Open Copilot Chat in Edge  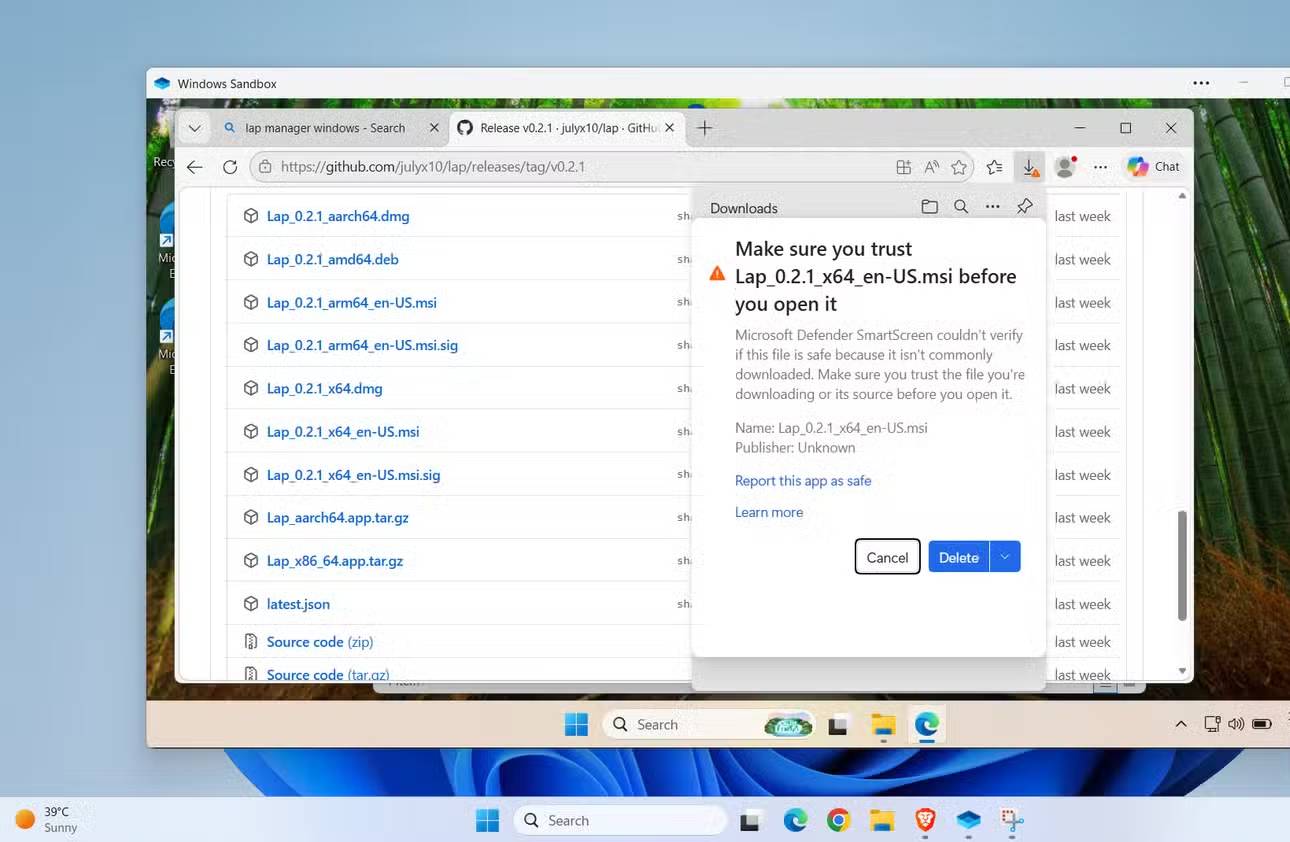click(1154, 167)
